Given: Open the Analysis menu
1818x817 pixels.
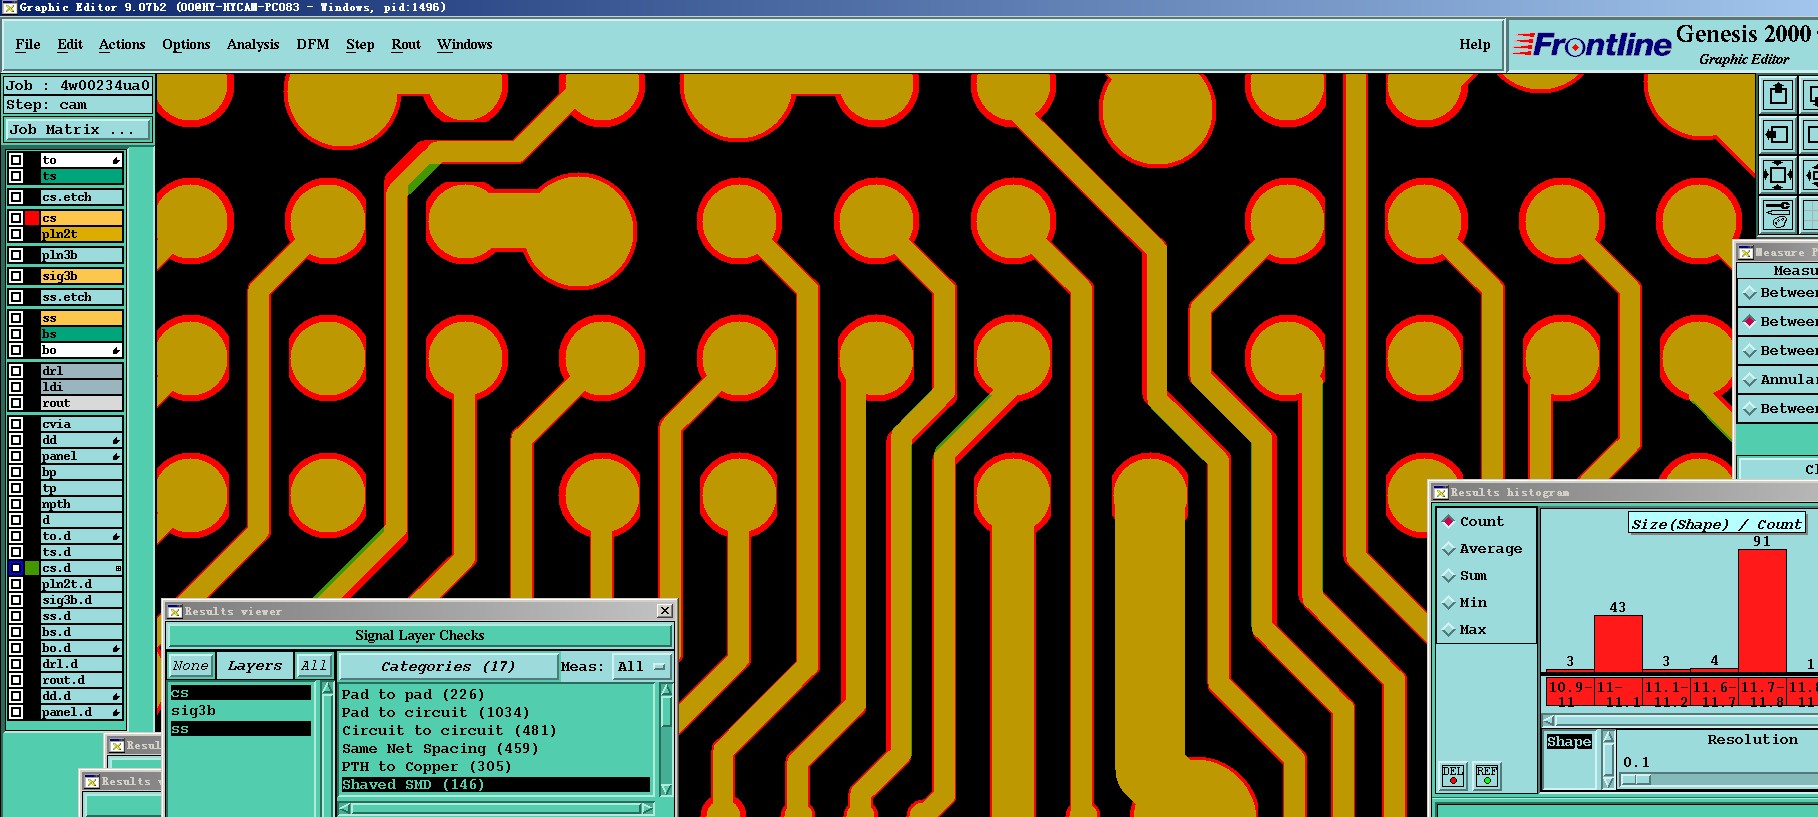Looking at the screenshot, I should pos(253,44).
